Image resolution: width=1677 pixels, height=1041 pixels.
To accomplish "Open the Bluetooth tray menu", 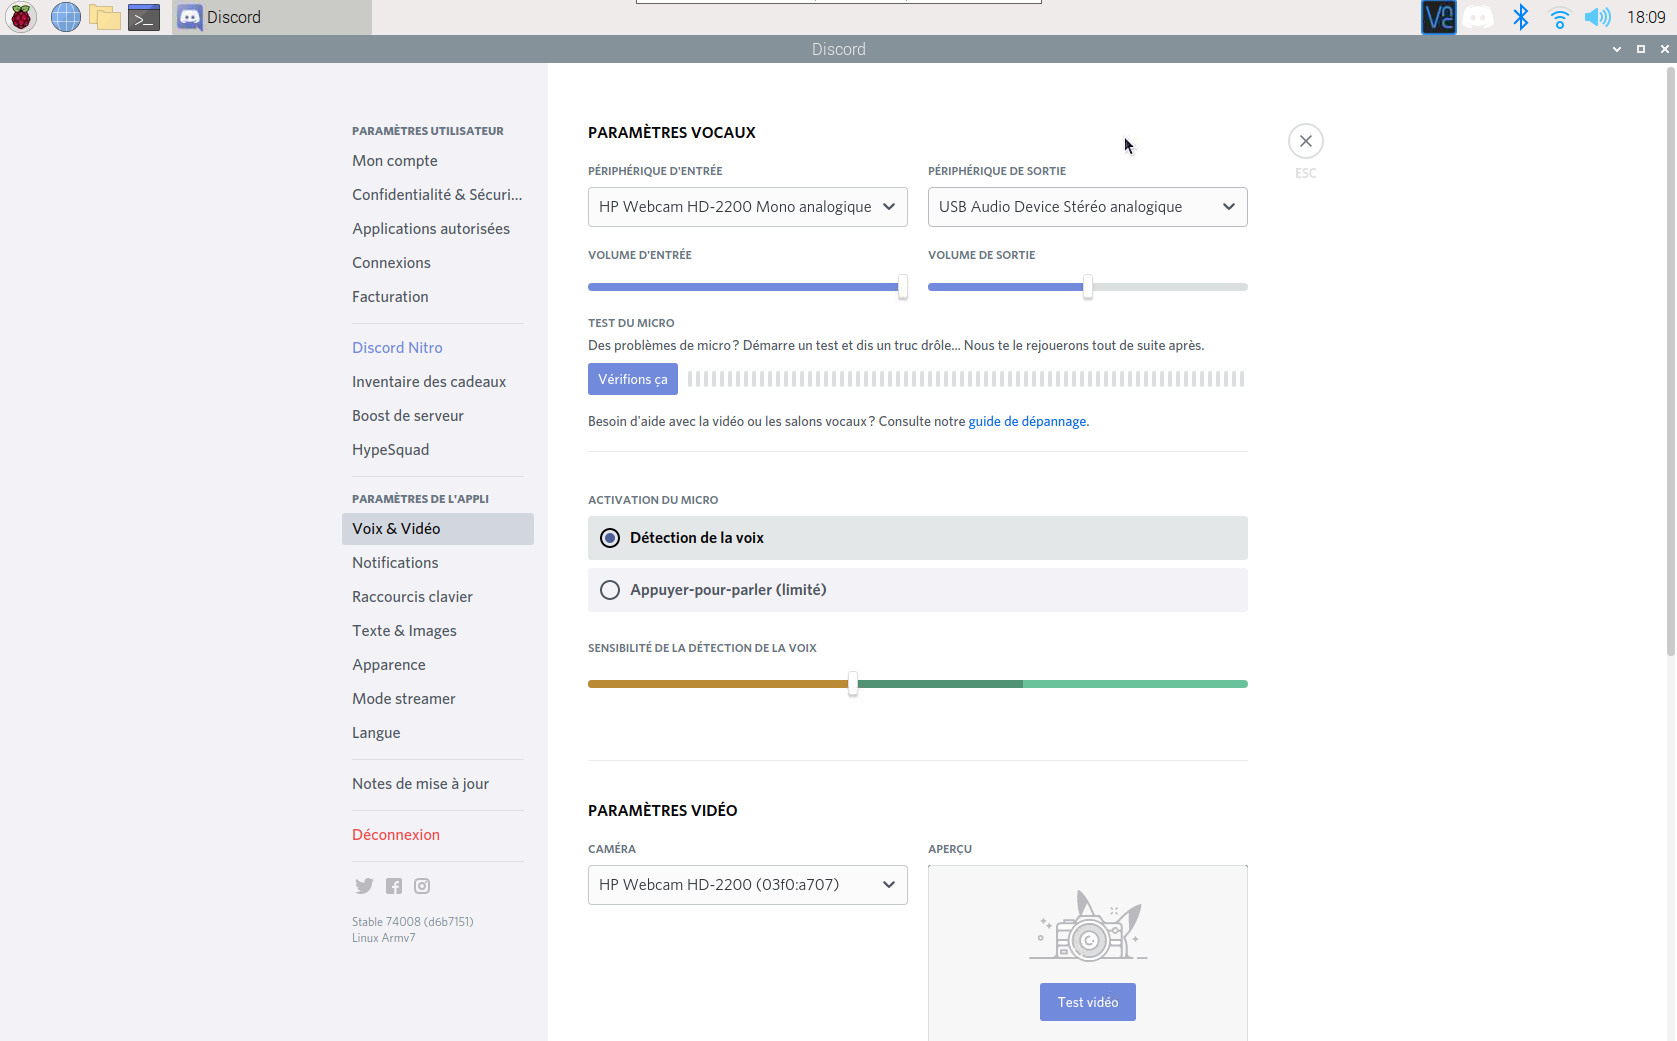I will [x=1520, y=17].
